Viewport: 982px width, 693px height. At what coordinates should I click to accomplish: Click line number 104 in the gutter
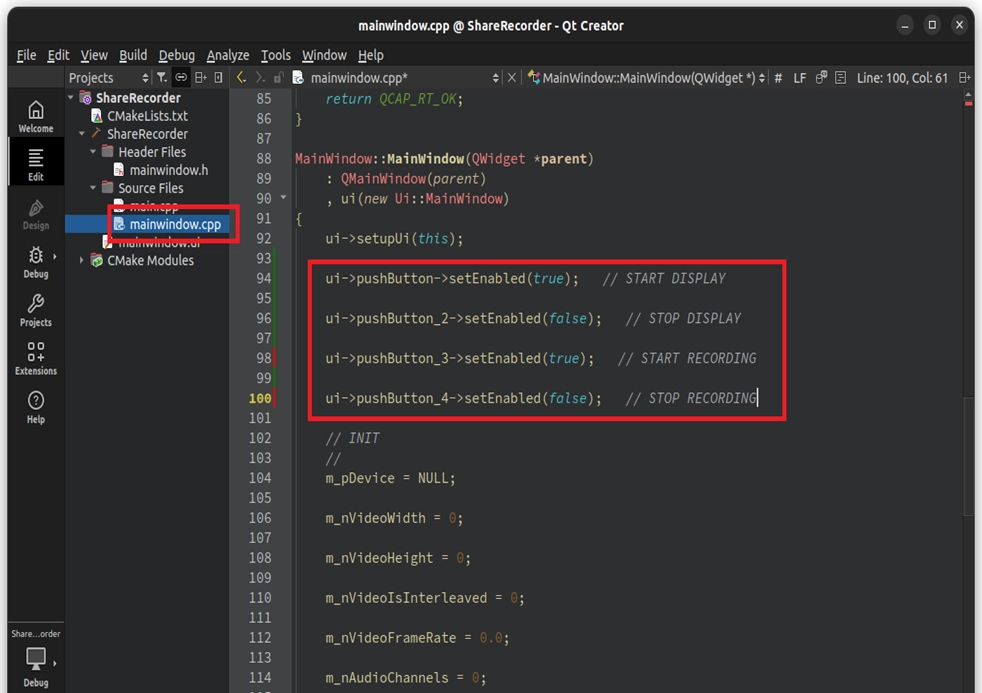pyautogui.click(x=260, y=478)
